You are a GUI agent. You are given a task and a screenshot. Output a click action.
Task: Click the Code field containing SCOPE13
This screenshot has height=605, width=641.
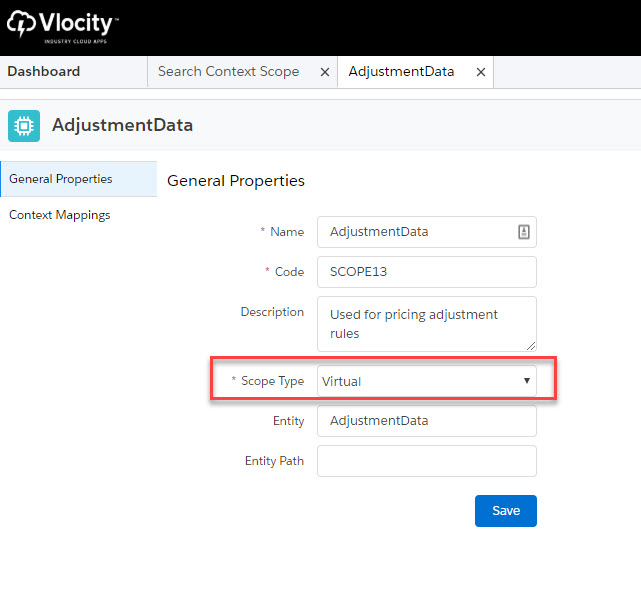(x=426, y=272)
